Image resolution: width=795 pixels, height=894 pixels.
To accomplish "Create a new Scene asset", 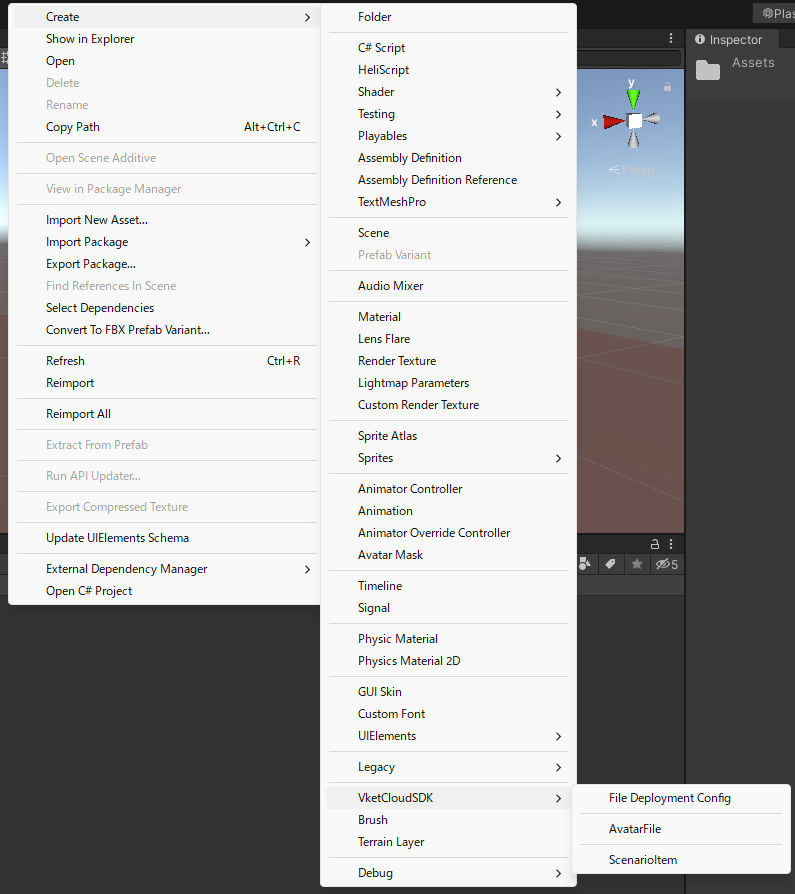I will [x=448, y=233].
